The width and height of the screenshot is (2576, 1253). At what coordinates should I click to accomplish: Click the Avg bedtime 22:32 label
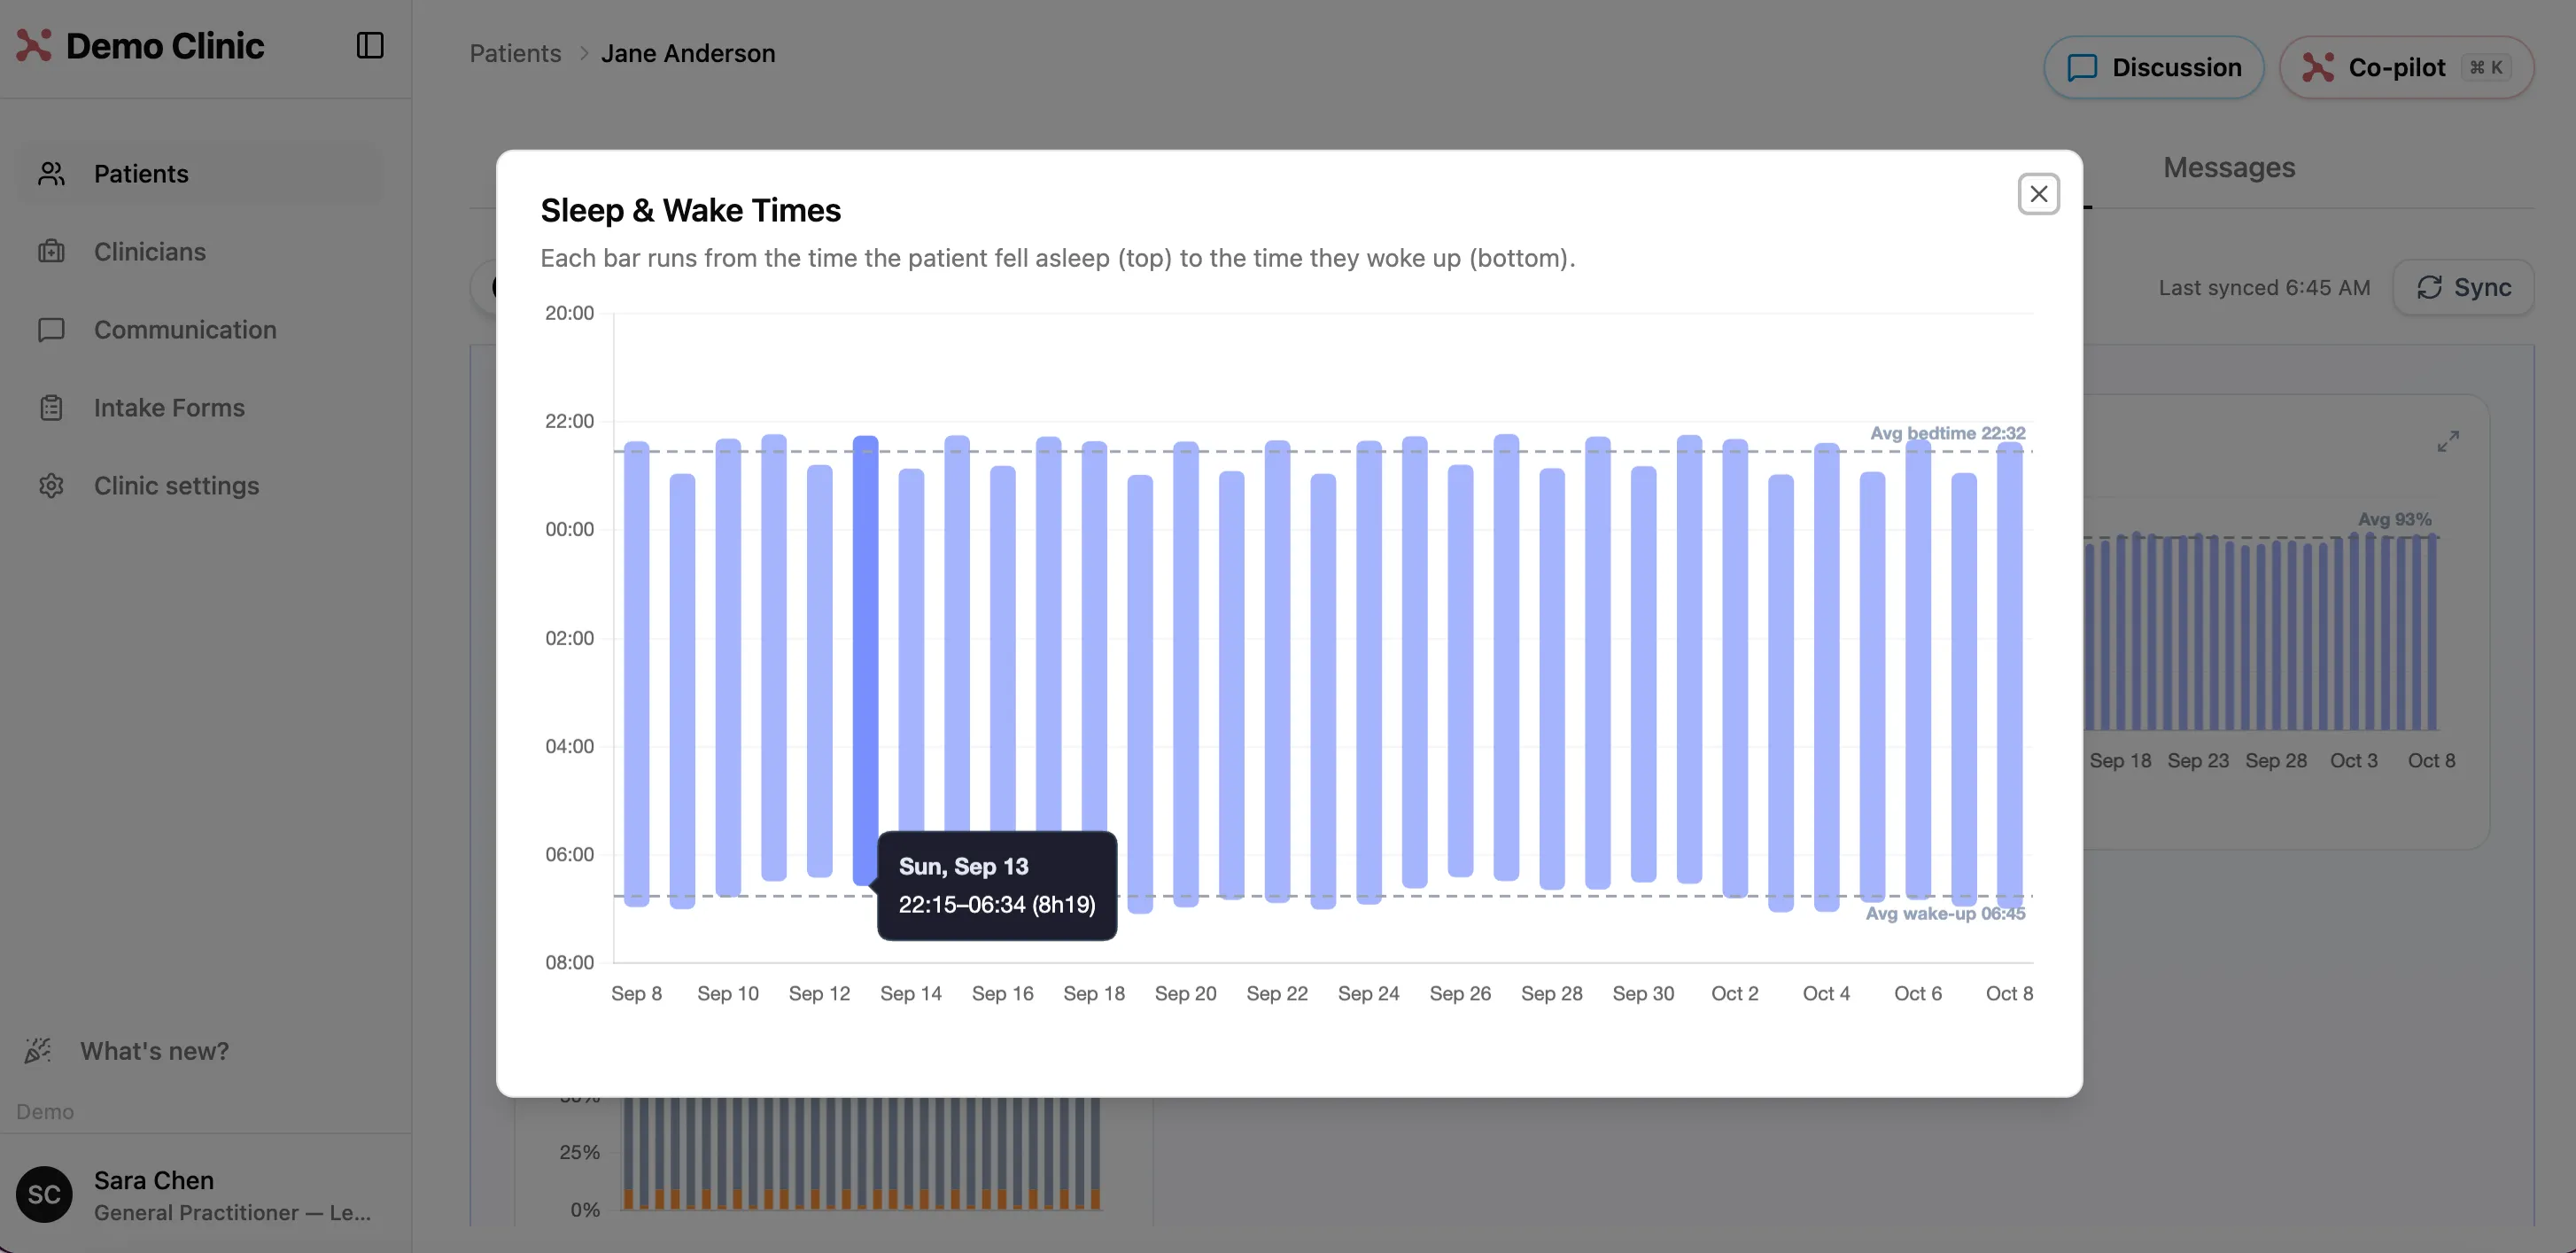[x=1947, y=433]
